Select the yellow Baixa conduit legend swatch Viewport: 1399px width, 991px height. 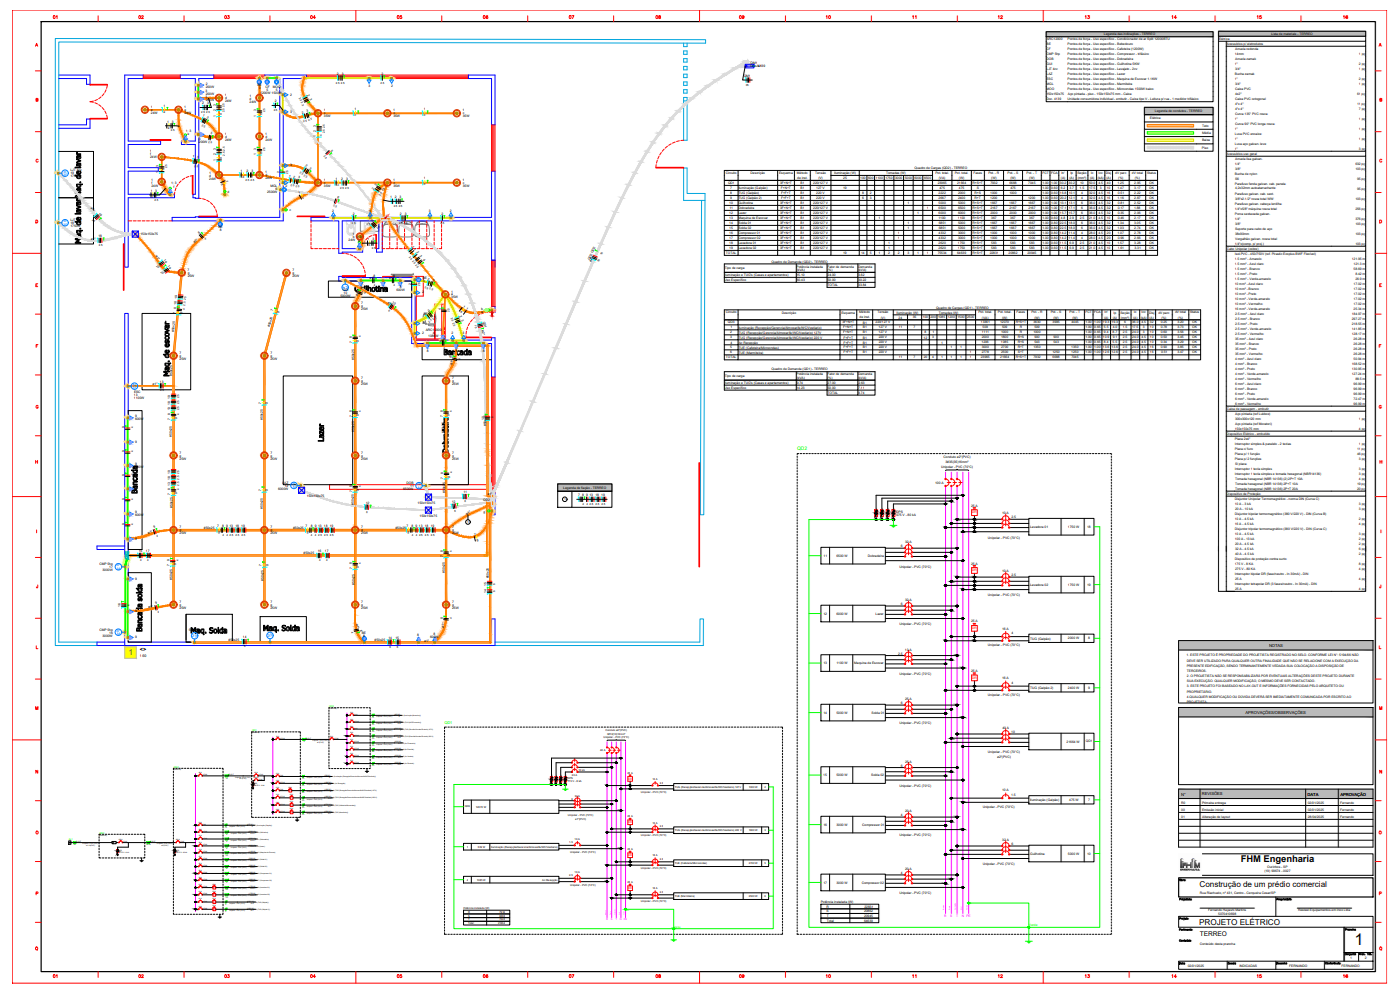1171,139
